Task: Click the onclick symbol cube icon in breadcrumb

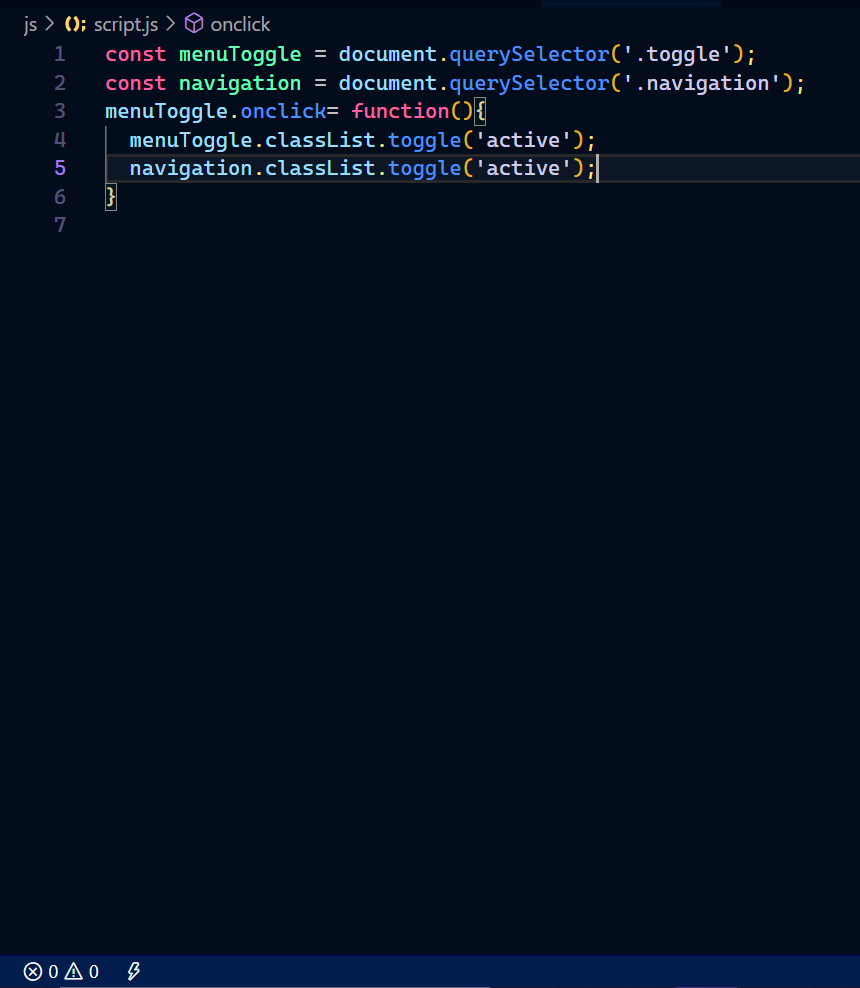Action: (194, 24)
